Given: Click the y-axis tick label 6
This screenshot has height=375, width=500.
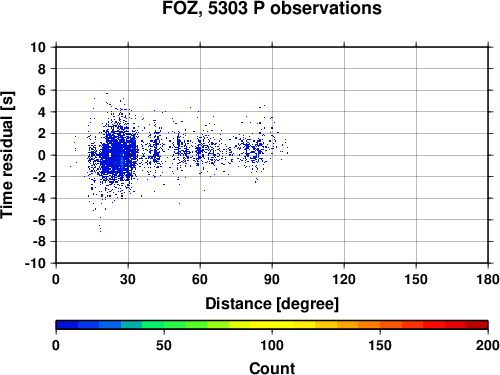Looking at the screenshot, I should (42, 90).
